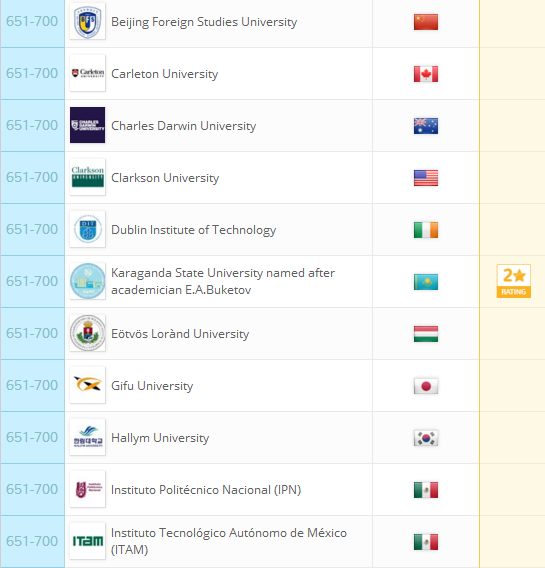545x568 pixels.
Task: Click the Canada flag
Action: 426,74
